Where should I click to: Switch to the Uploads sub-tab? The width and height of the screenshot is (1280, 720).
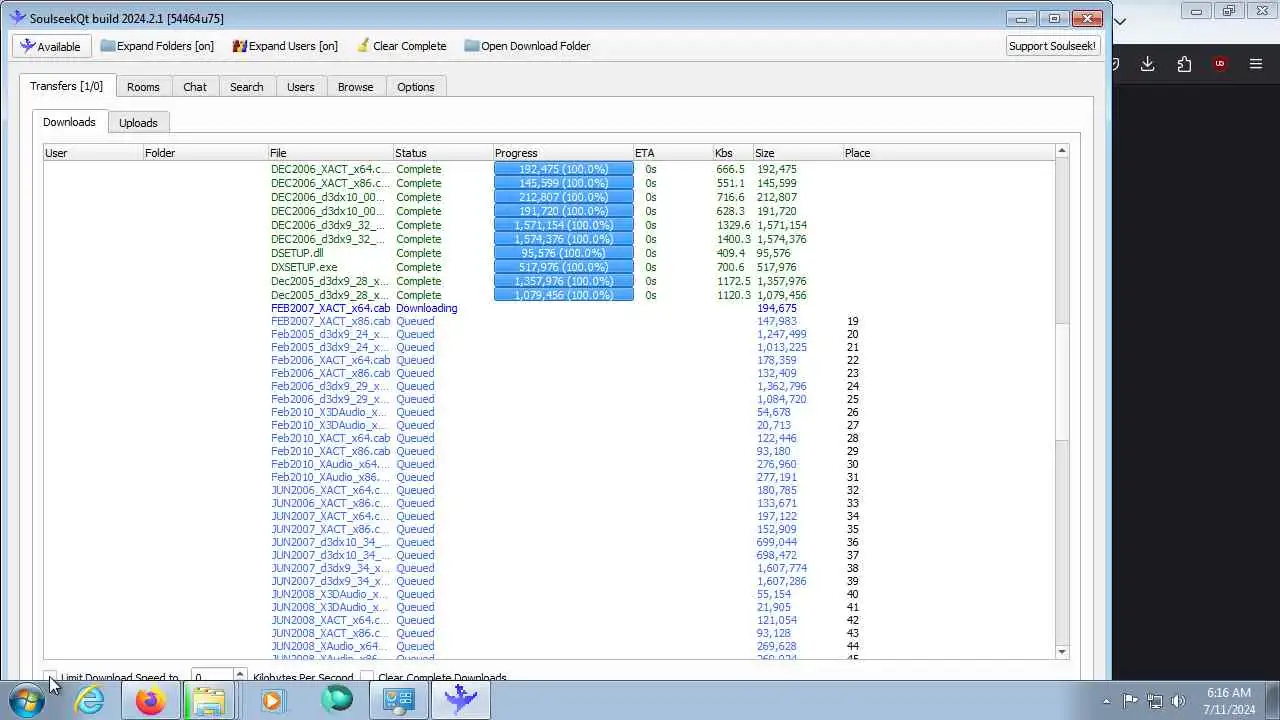[138, 123]
